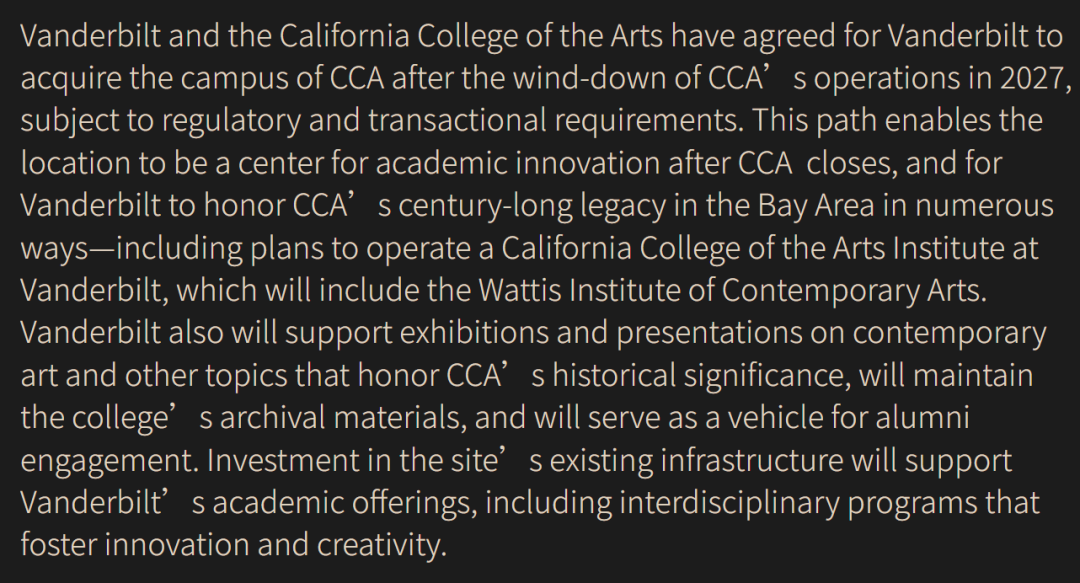The image size is (1080, 583).
Task: Click the phrase "academic innovation"
Action: [471, 163]
